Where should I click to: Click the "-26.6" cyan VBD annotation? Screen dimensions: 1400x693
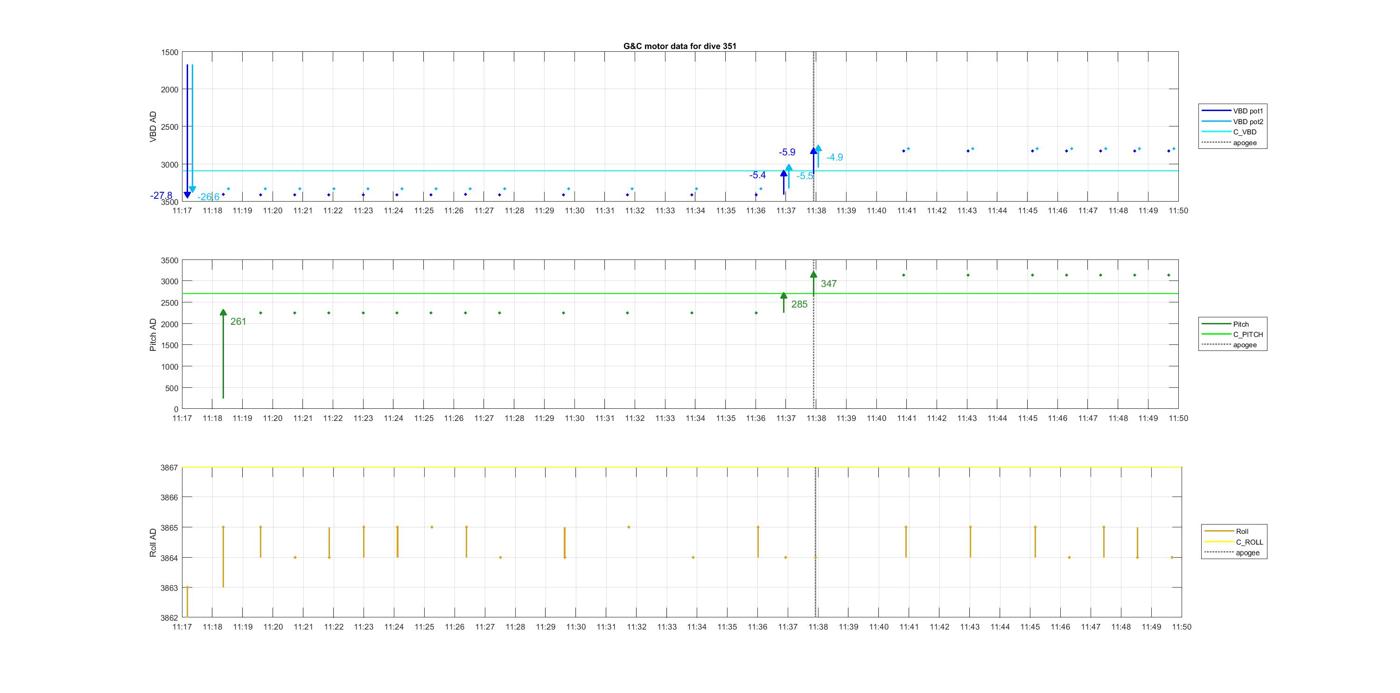pyautogui.click(x=208, y=197)
